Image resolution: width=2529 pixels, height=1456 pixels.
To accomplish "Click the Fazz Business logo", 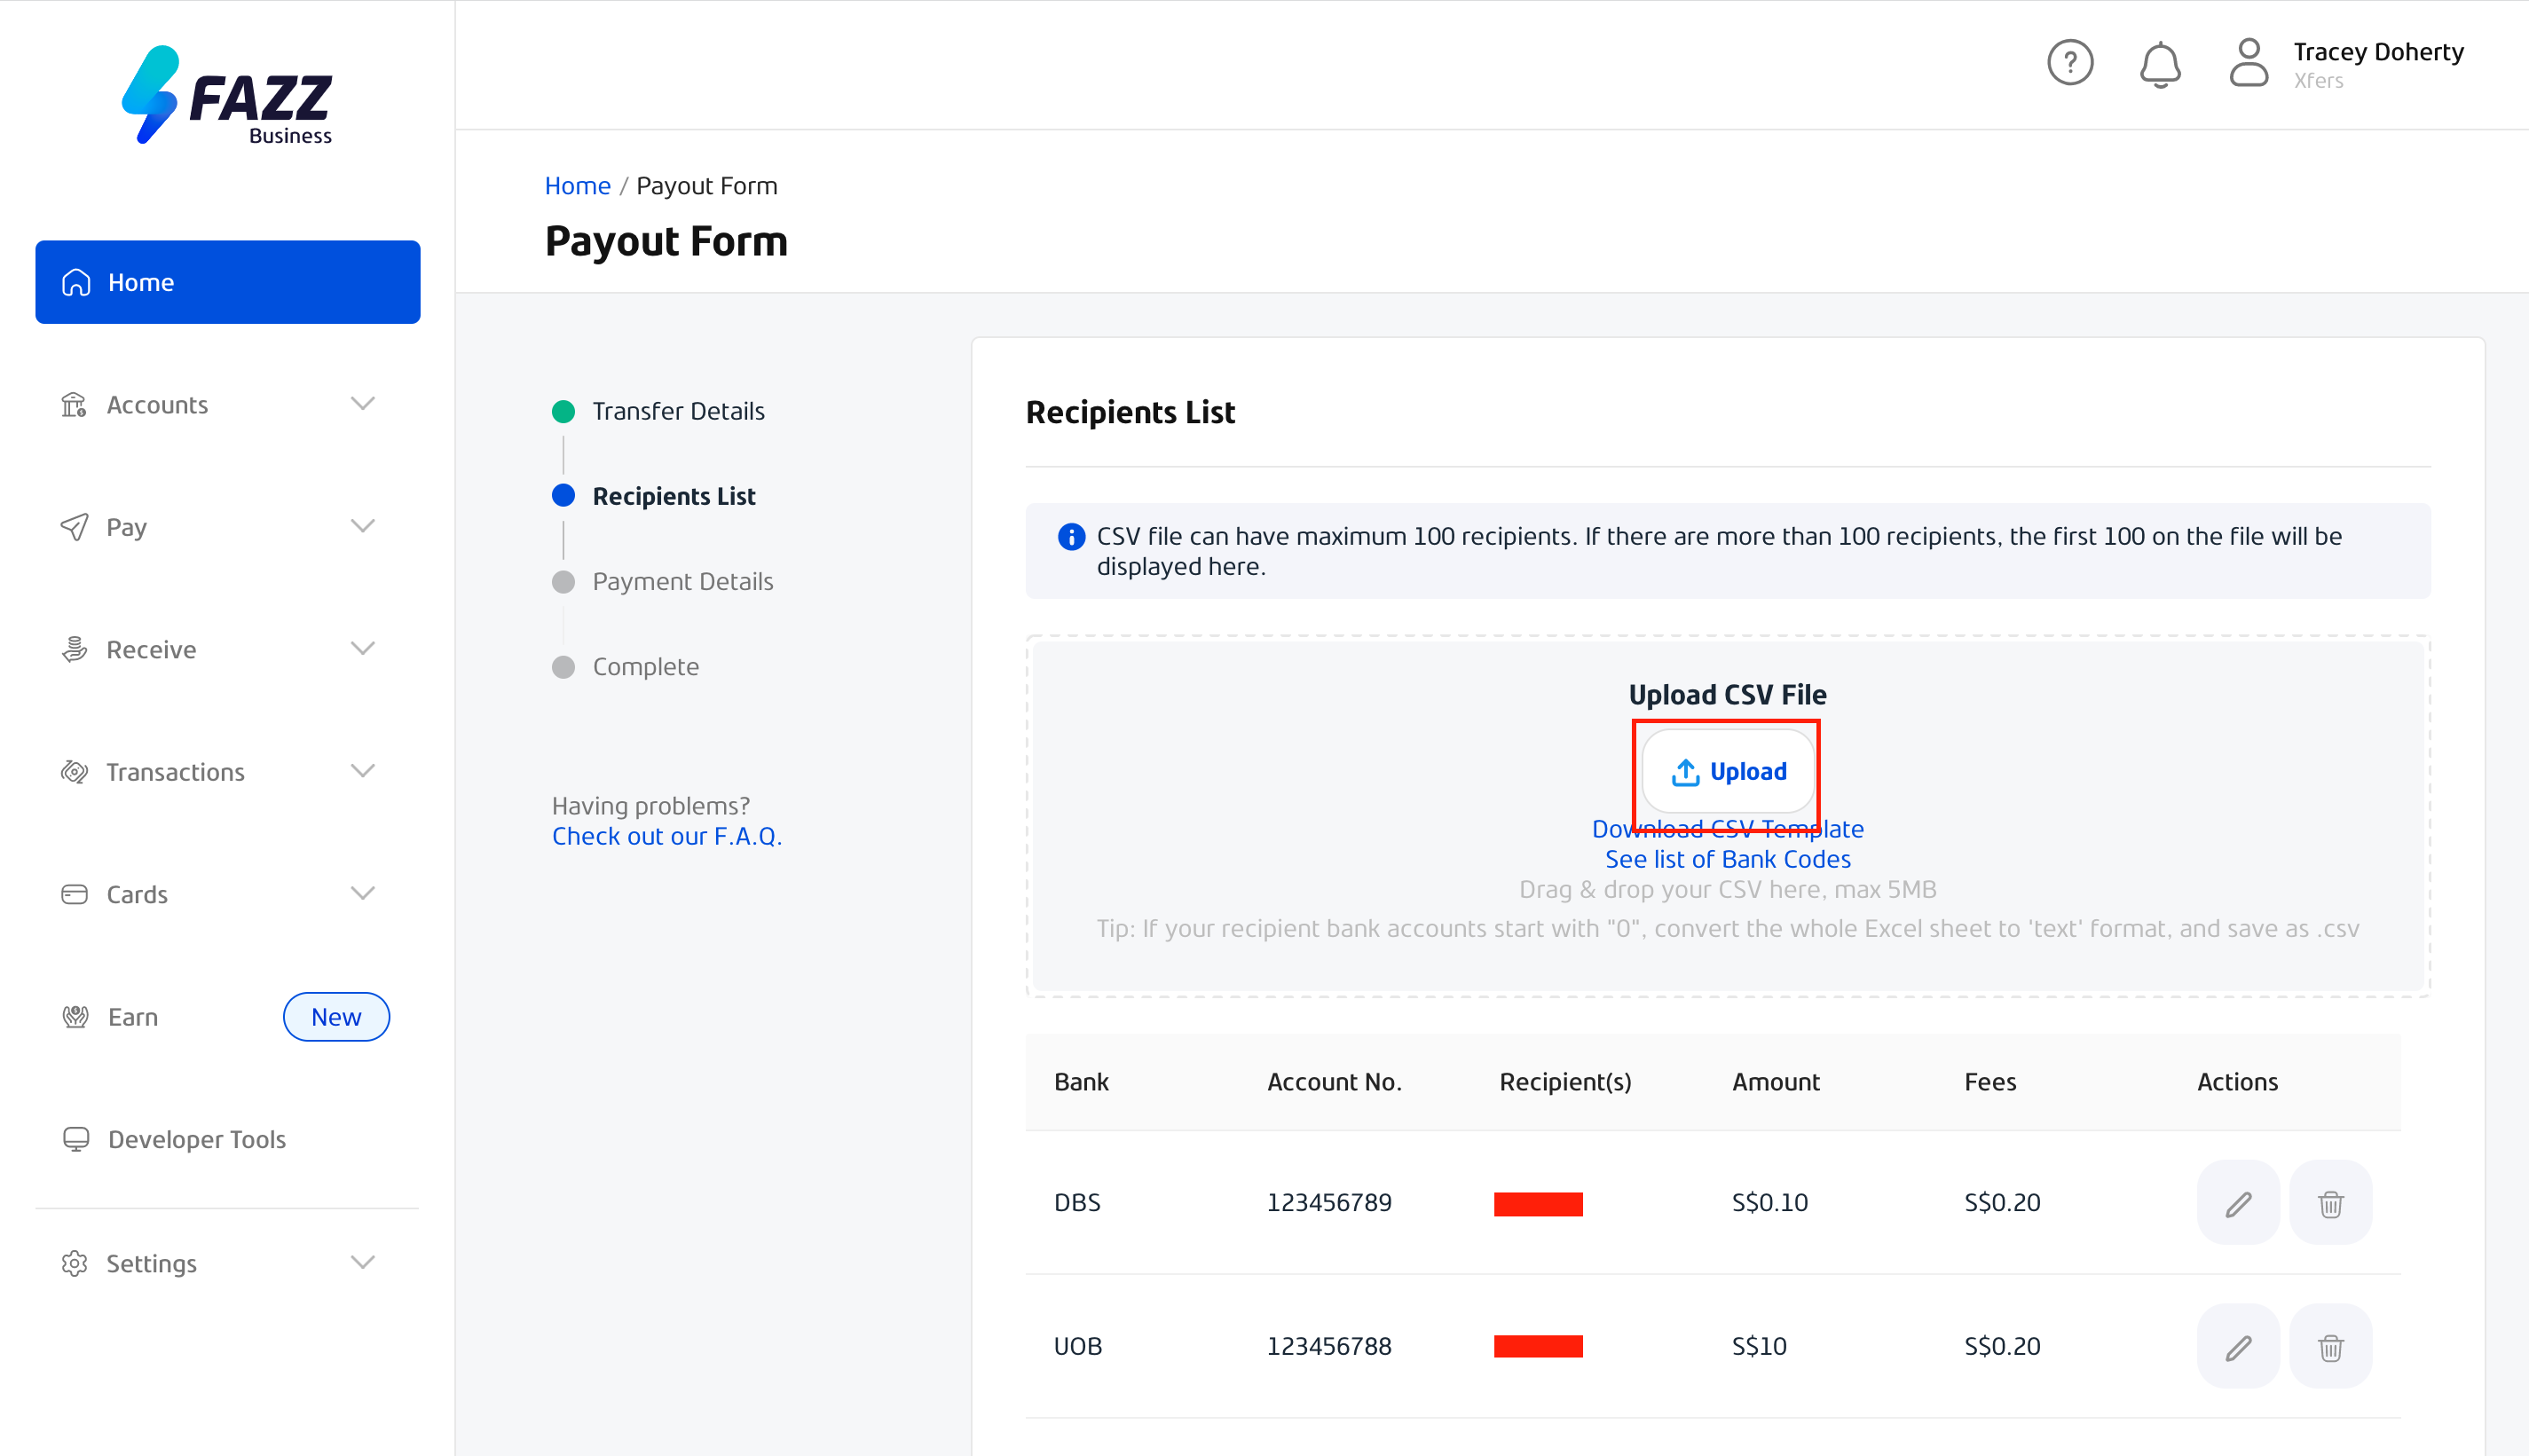I will tap(227, 95).
